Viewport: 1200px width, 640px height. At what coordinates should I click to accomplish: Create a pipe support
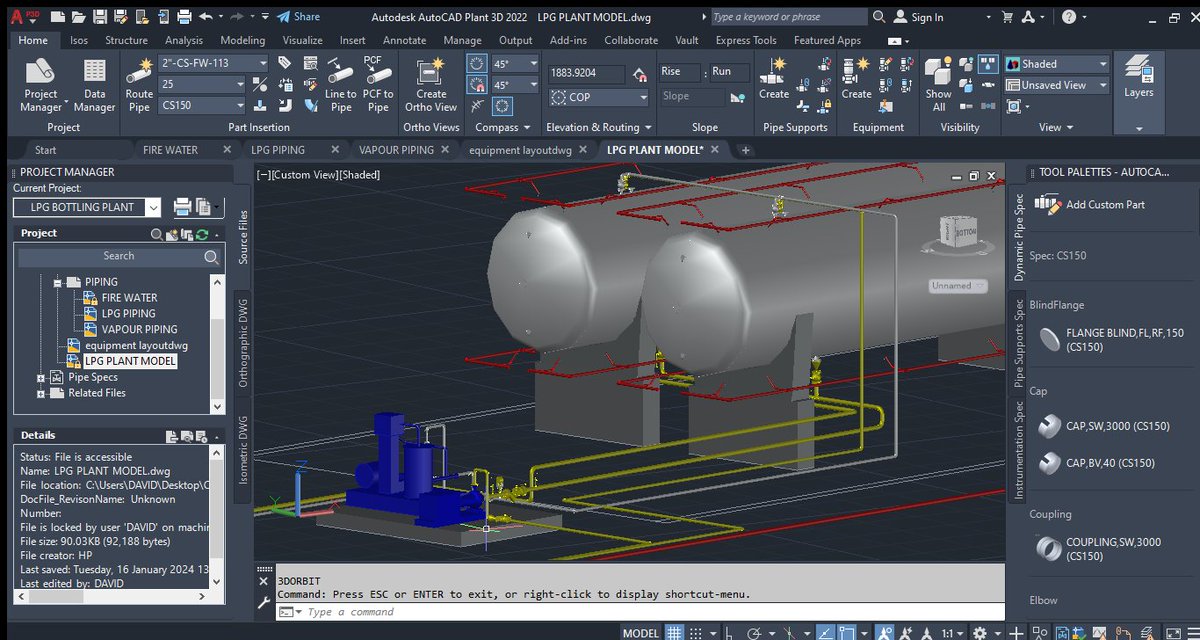point(773,78)
